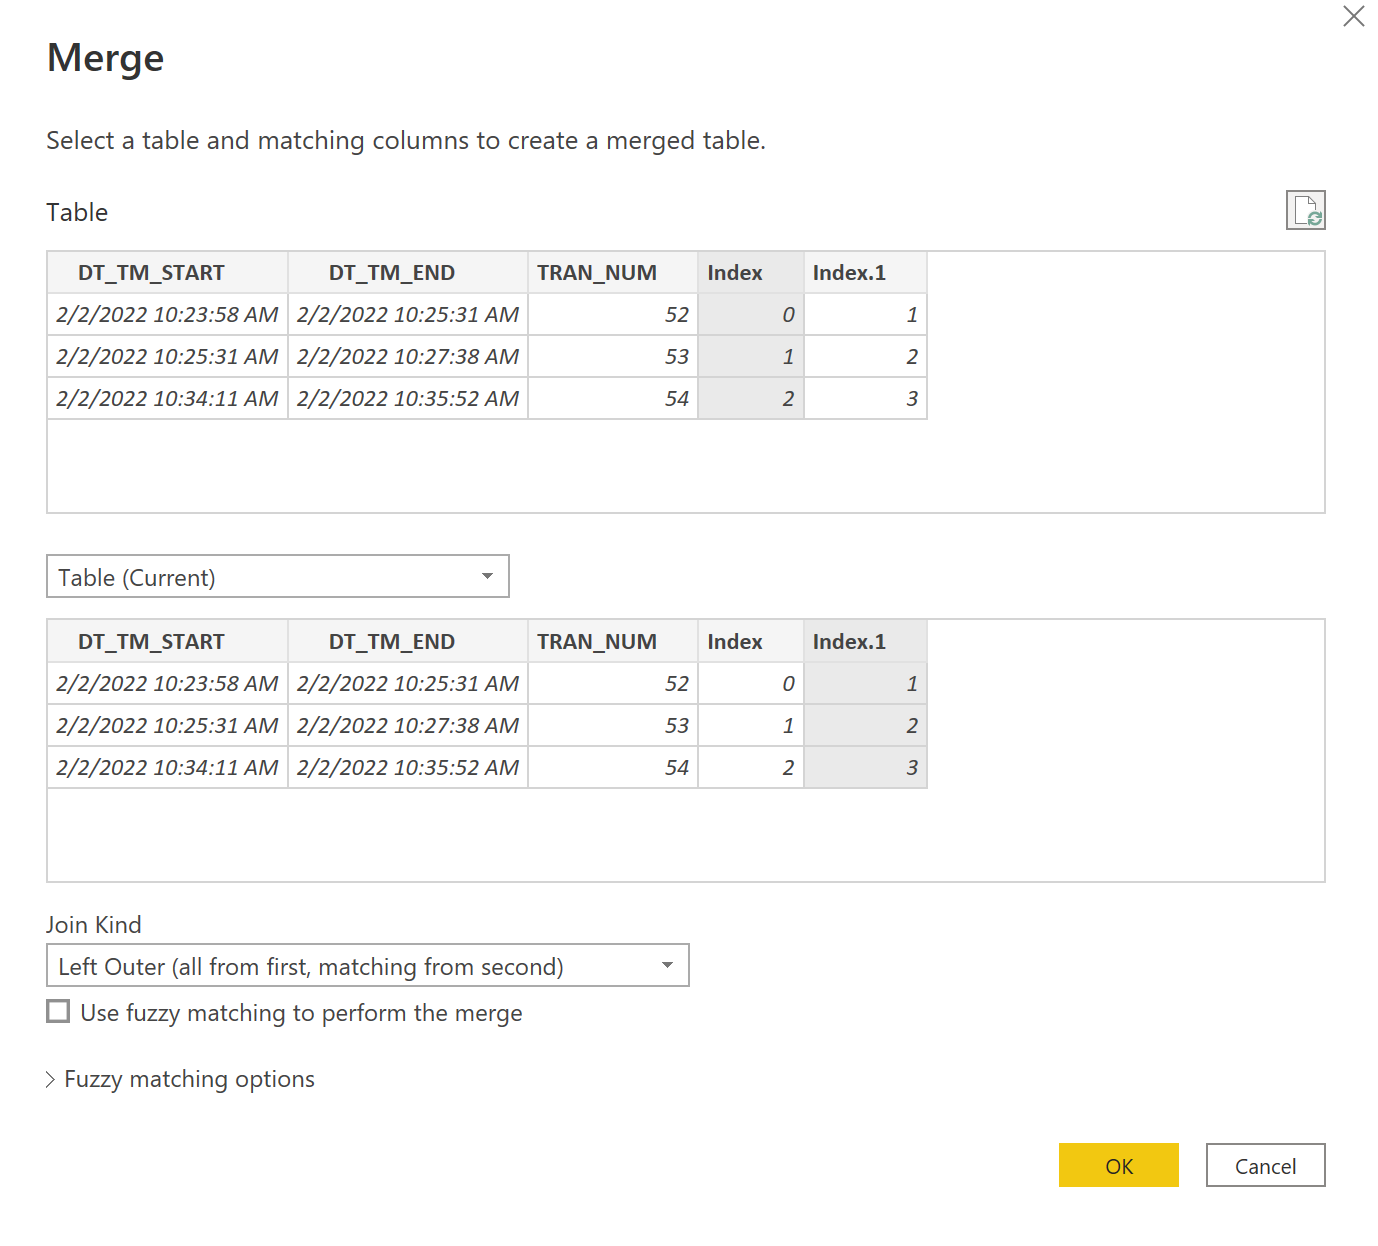
Task: Select DT_TM_START column header in bottom table
Action: (168, 642)
